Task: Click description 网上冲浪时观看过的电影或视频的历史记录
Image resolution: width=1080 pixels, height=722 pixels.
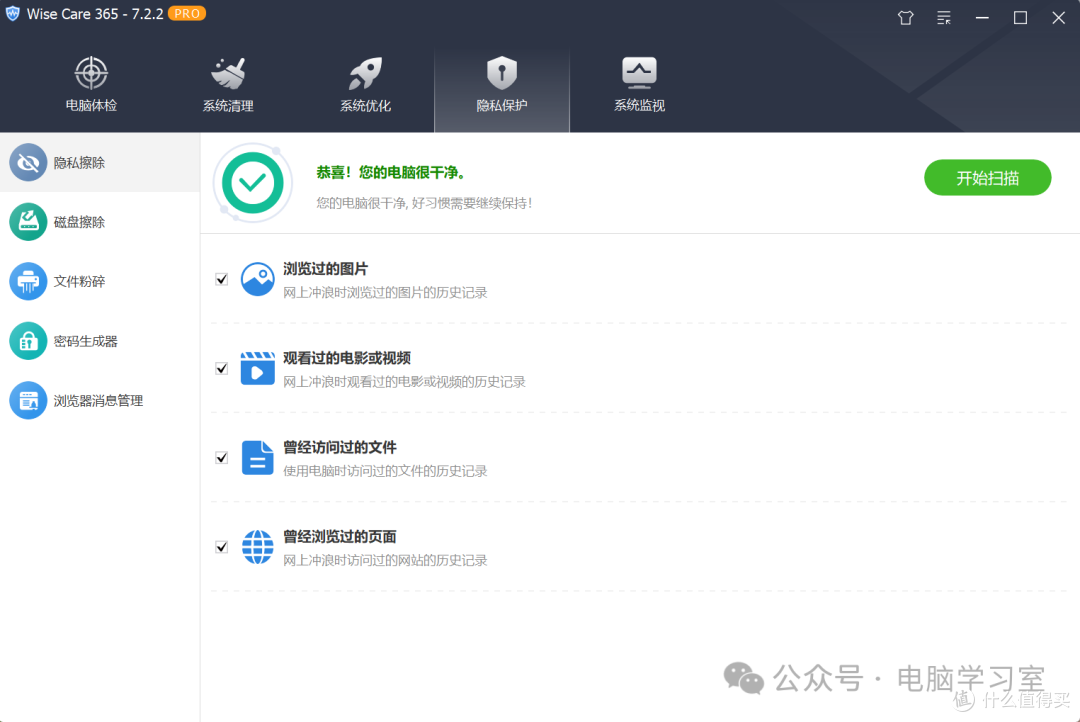Action: click(404, 382)
